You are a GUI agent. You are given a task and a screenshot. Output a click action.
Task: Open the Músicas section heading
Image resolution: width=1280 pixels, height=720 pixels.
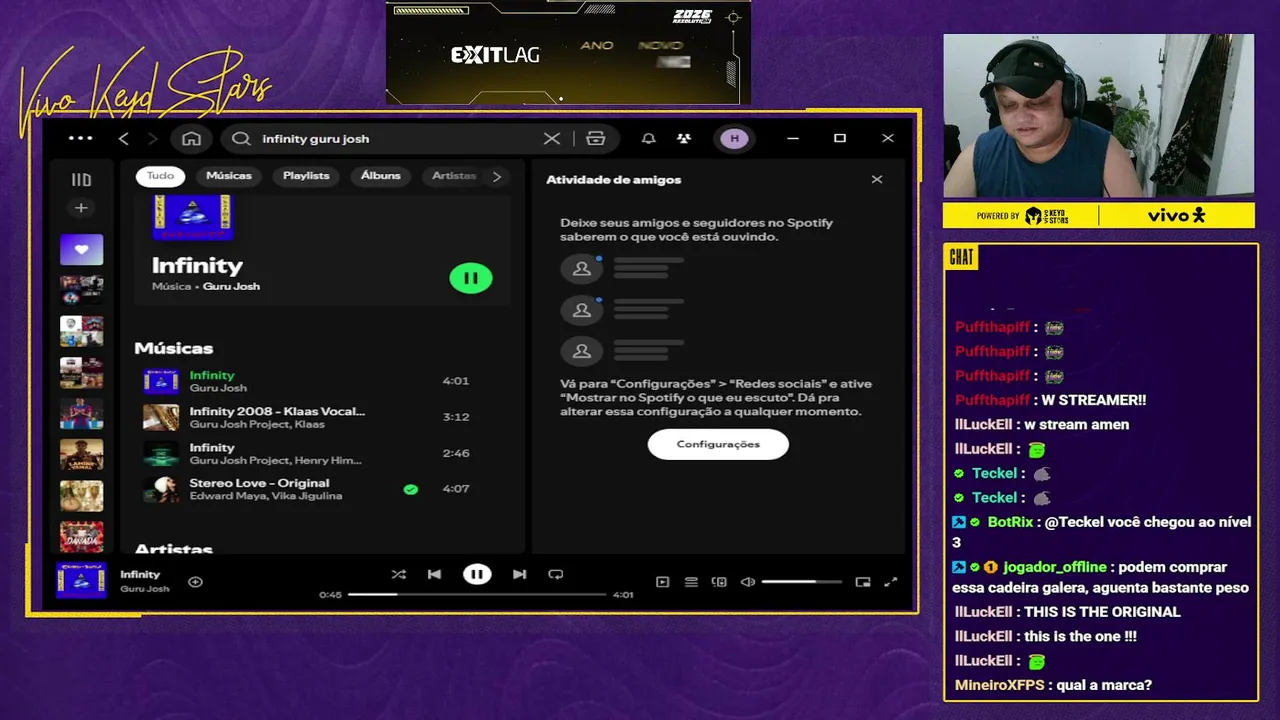(174, 348)
